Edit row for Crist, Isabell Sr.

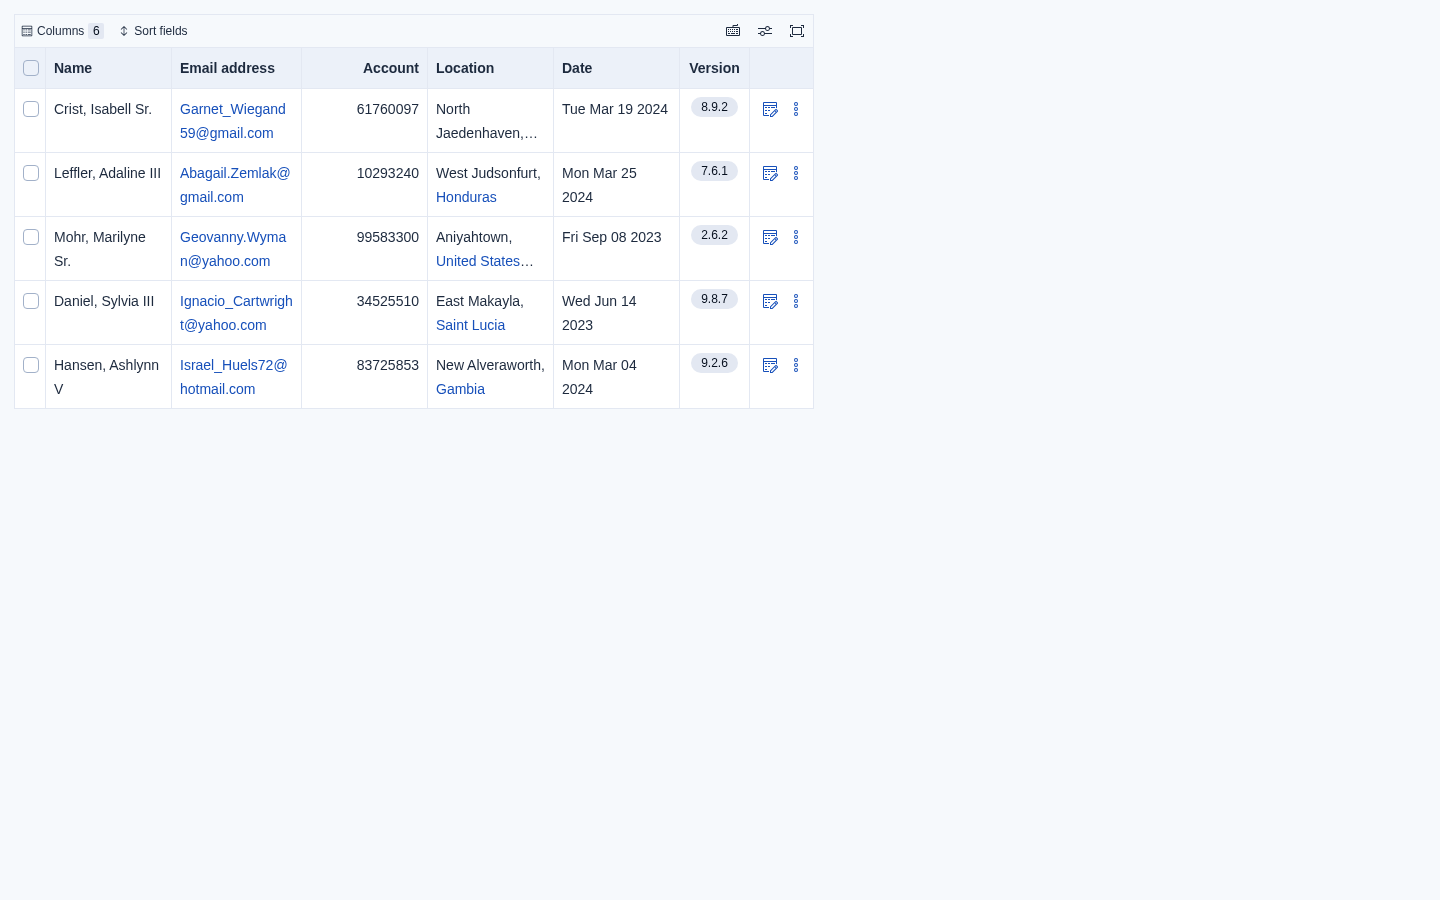pos(770,109)
